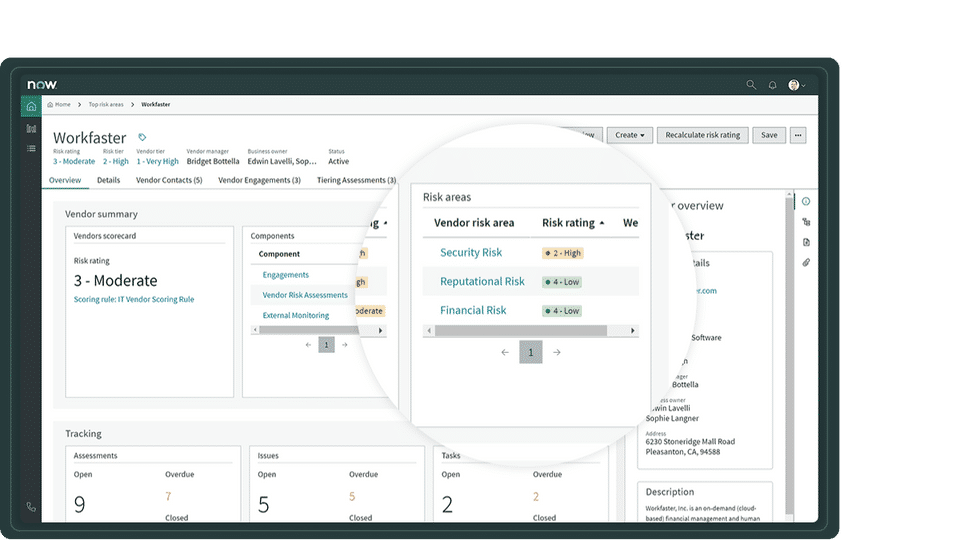Click Risk areas pagination page 1
This screenshot has height=540, width=960.
531,352
